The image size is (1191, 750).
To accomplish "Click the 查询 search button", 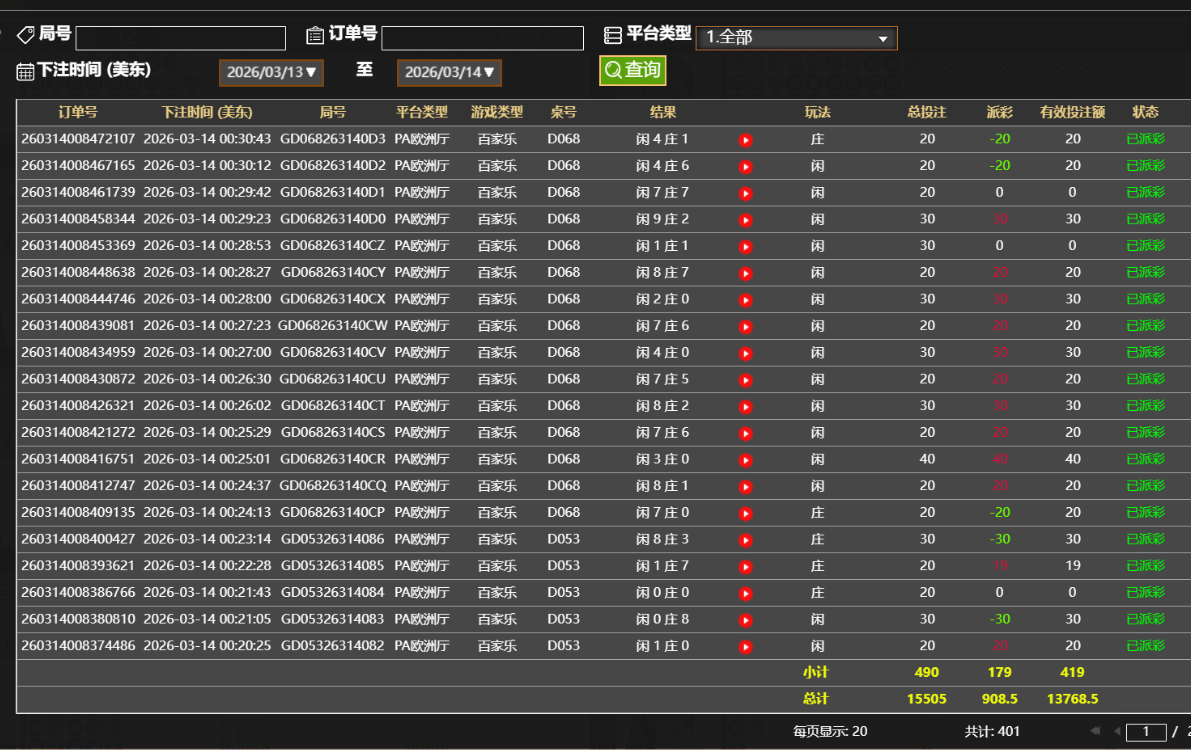I will (632, 70).
